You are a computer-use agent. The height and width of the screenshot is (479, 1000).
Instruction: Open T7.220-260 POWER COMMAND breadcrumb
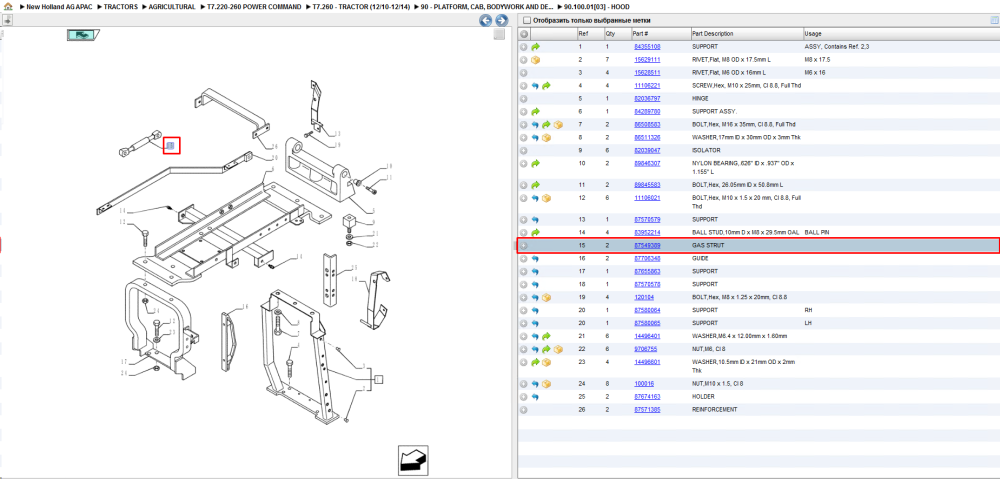tap(254, 6)
